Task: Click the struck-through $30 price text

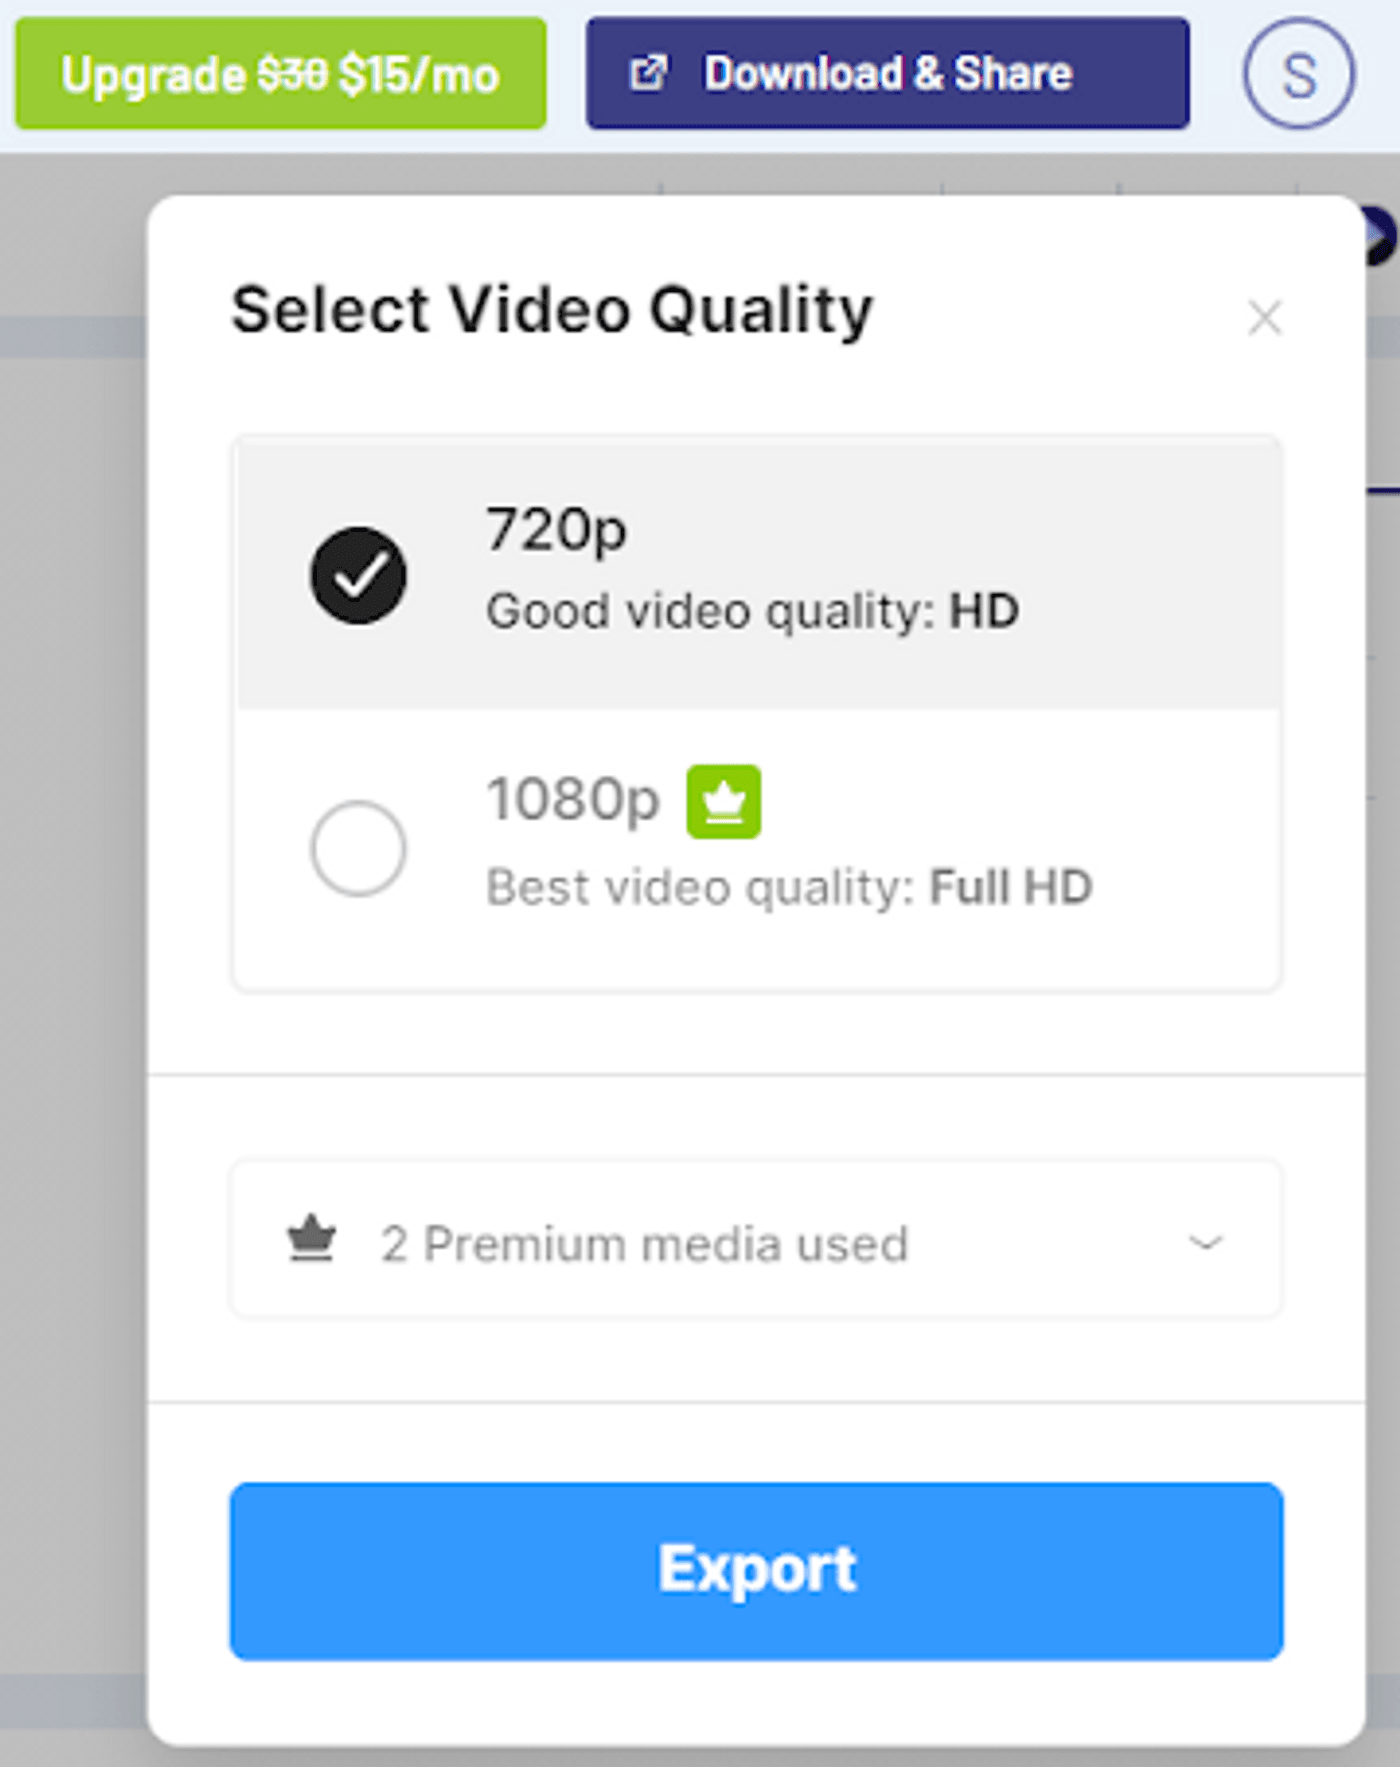Action: (292, 74)
